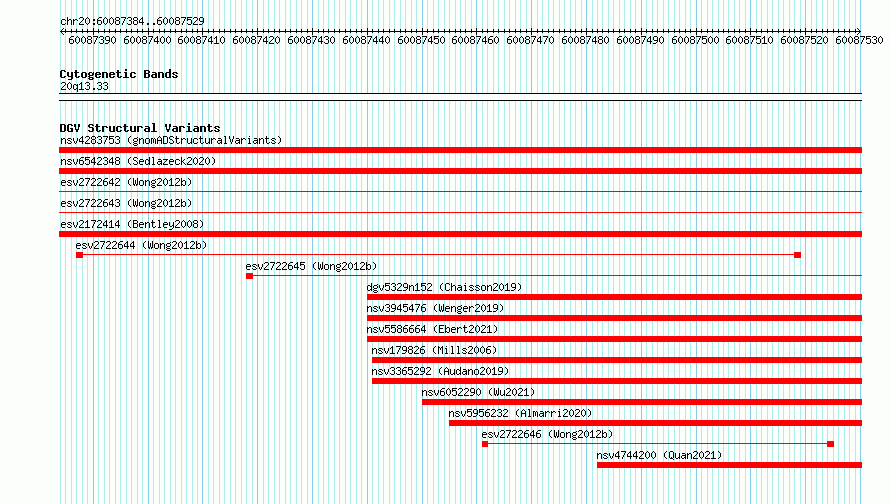Click ruler position 60087460
The width and height of the screenshot is (890, 504).
click(x=476, y=40)
